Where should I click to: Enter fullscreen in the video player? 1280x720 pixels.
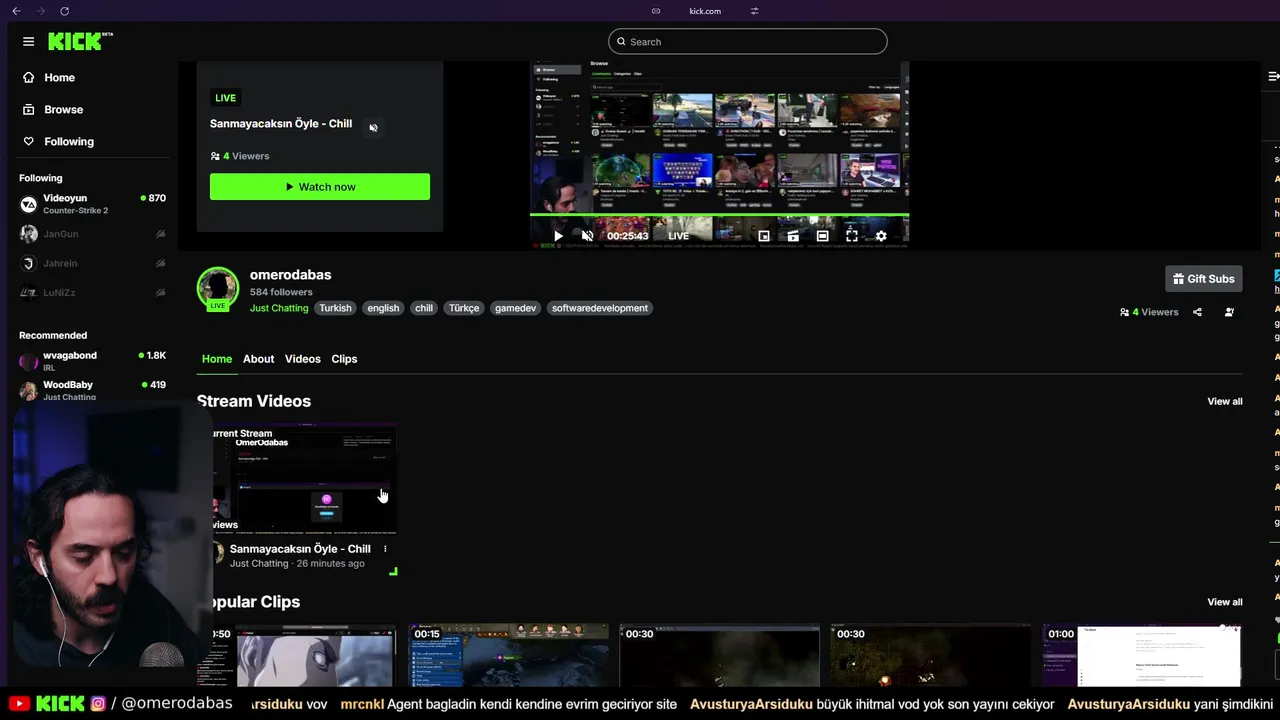[852, 236]
